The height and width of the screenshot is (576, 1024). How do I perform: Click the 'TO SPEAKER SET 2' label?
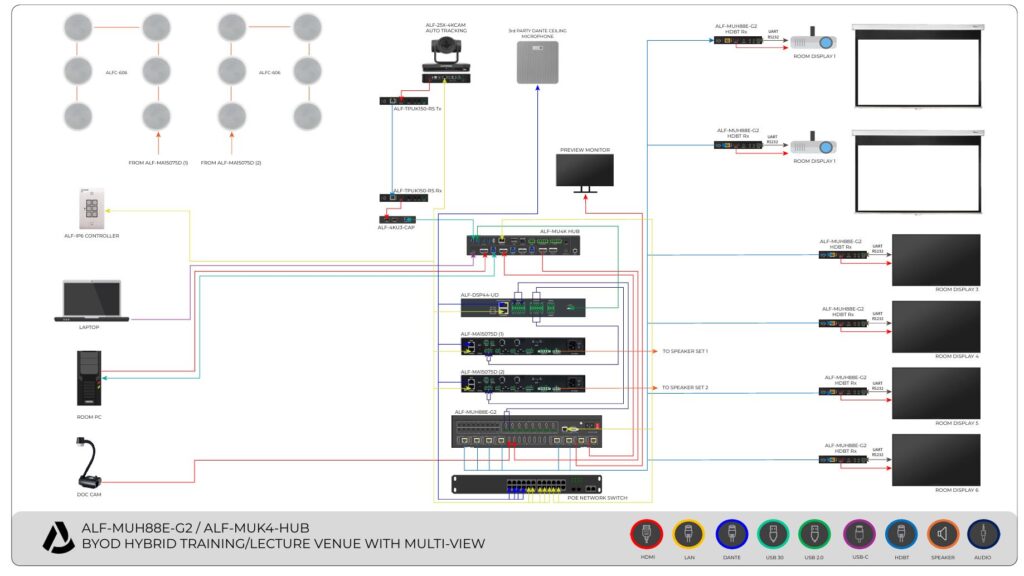pyautogui.click(x=685, y=388)
